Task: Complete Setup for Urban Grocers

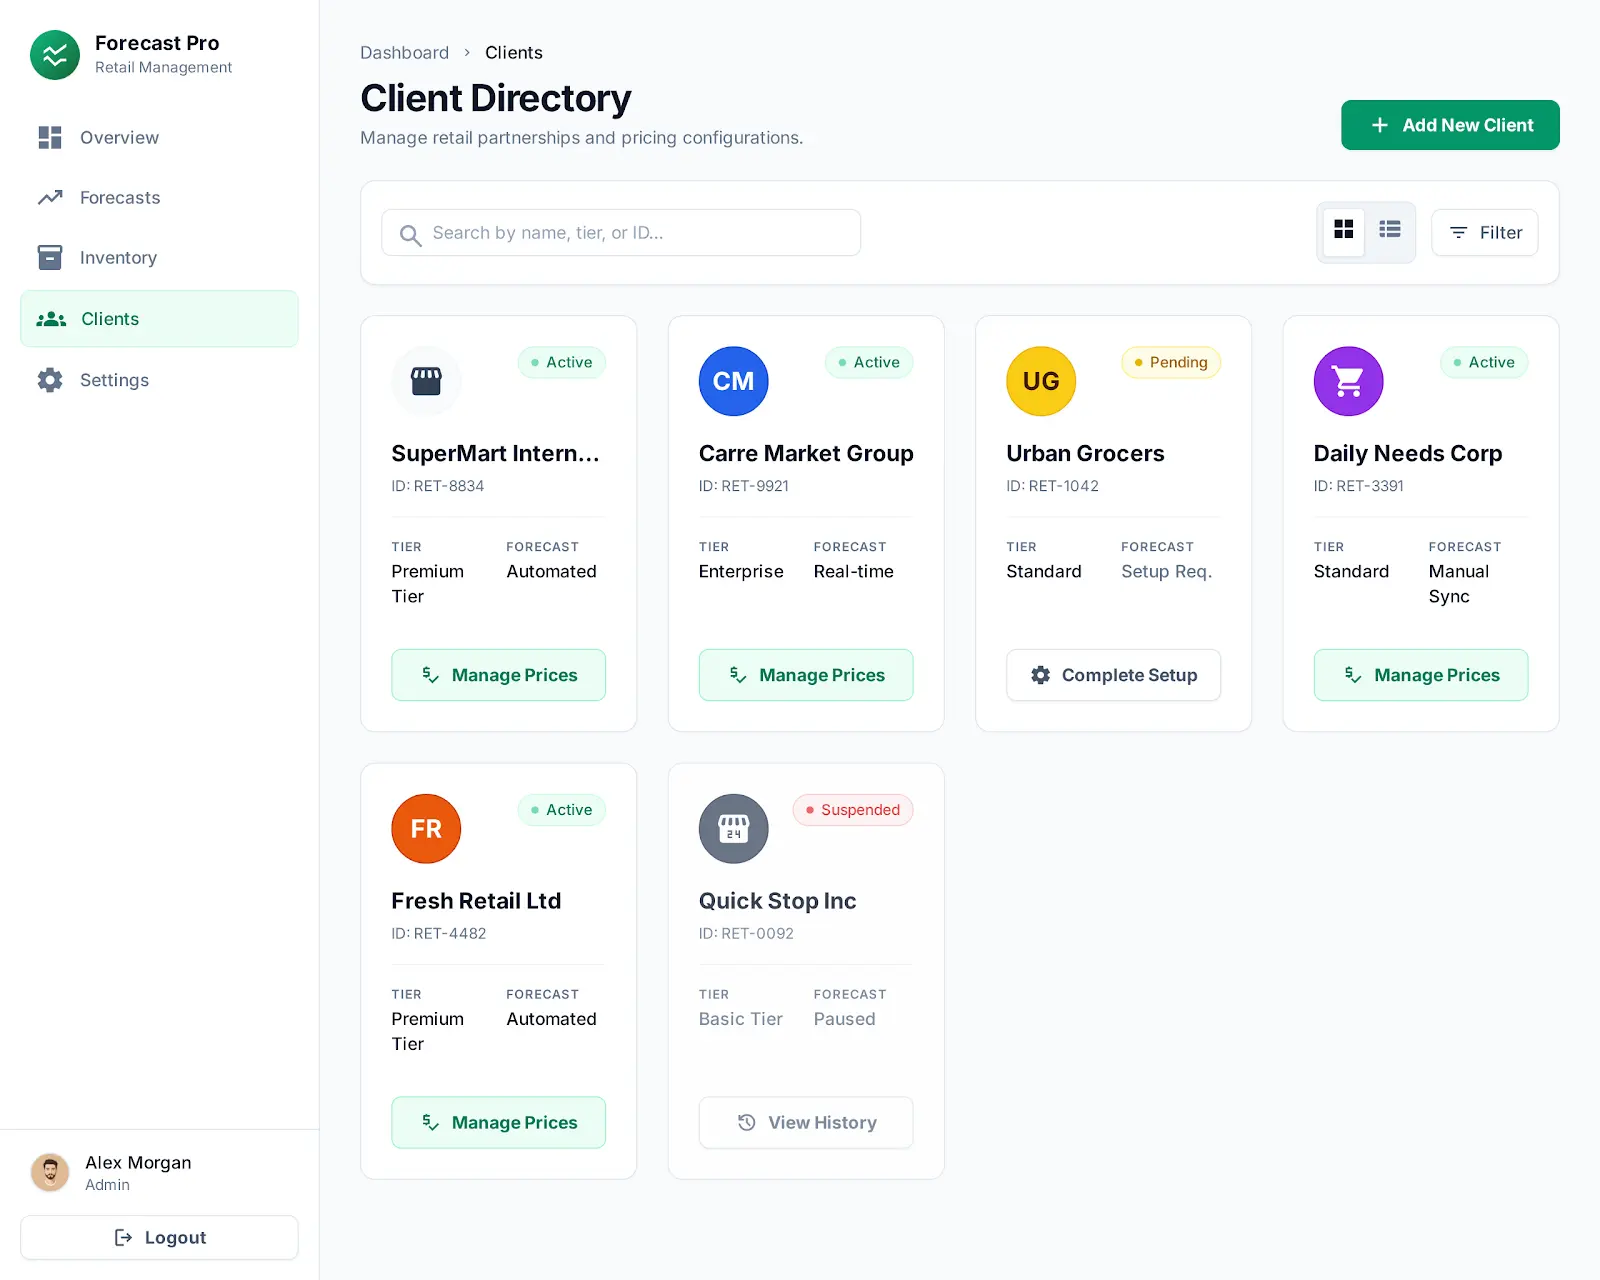Action: click(1113, 675)
